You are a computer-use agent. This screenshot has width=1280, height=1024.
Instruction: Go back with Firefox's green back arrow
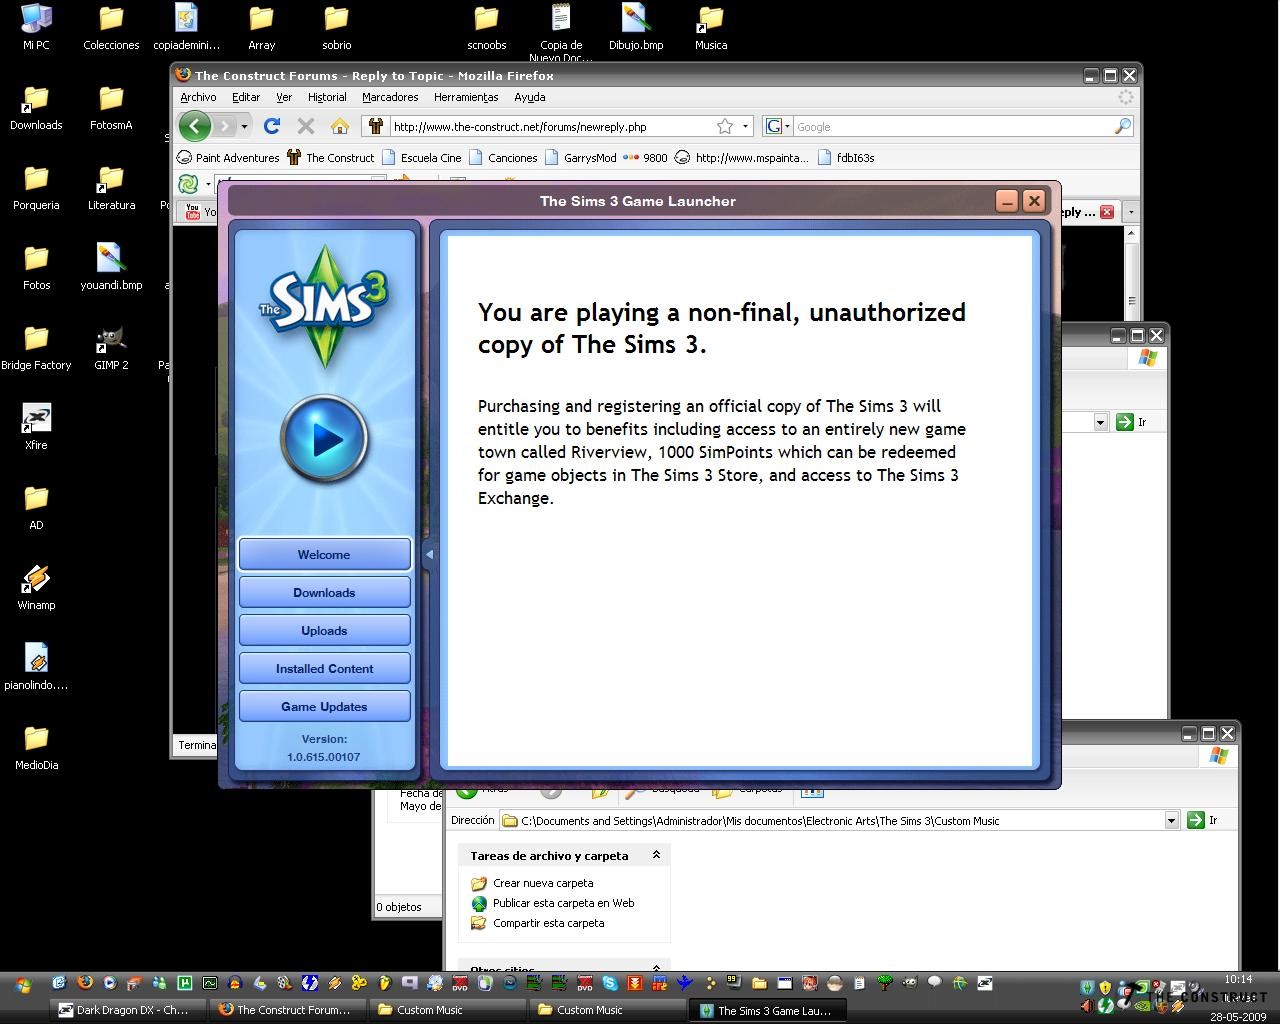pyautogui.click(x=195, y=126)
